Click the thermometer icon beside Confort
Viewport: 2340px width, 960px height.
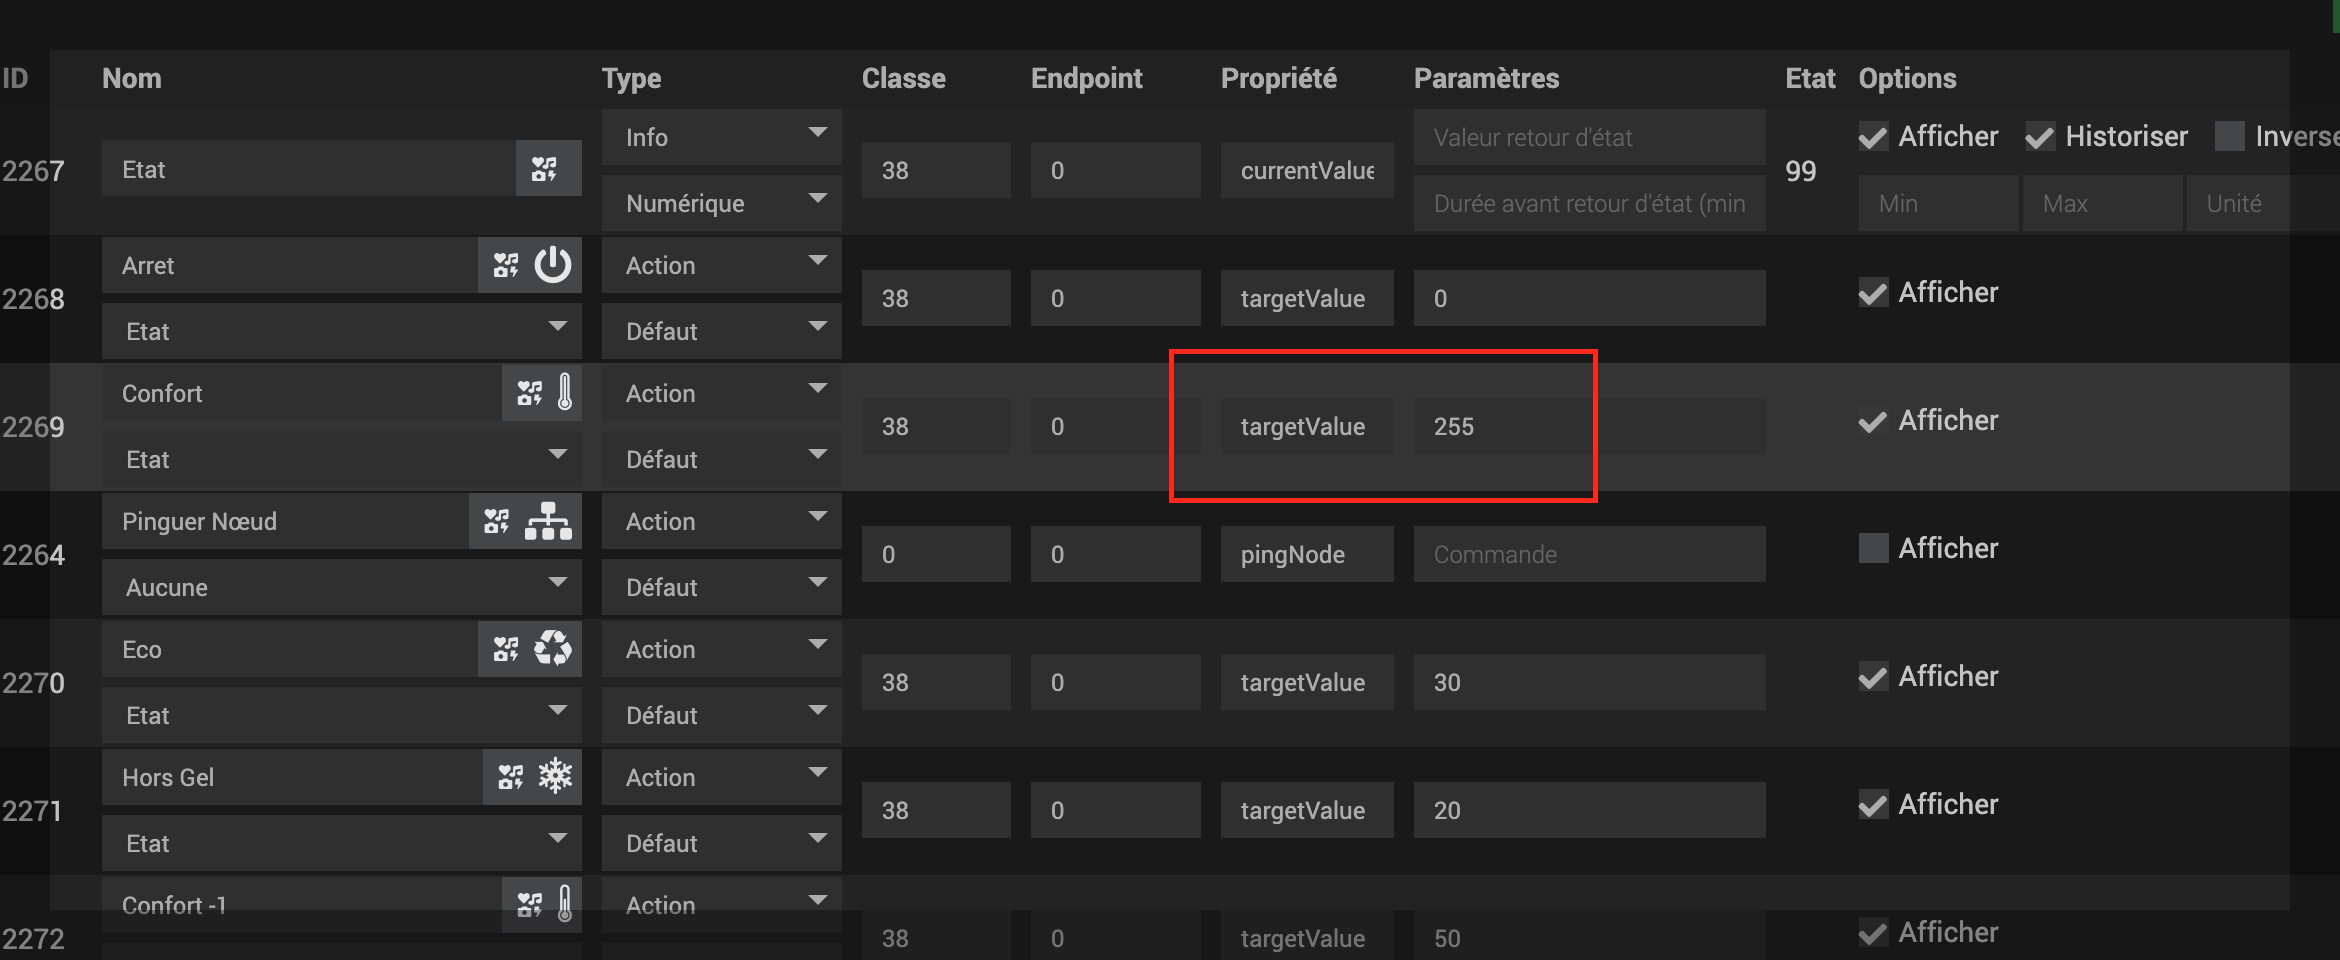(x=565, y=393)
